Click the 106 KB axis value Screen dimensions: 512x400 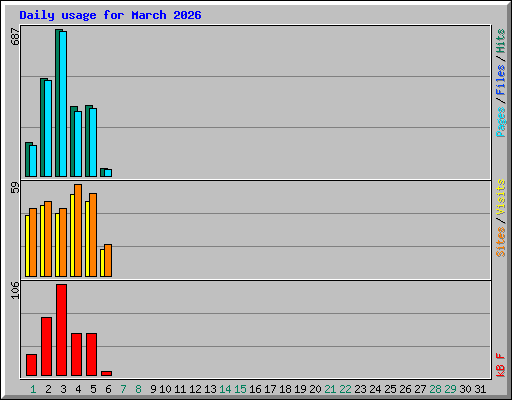(15, 290)
